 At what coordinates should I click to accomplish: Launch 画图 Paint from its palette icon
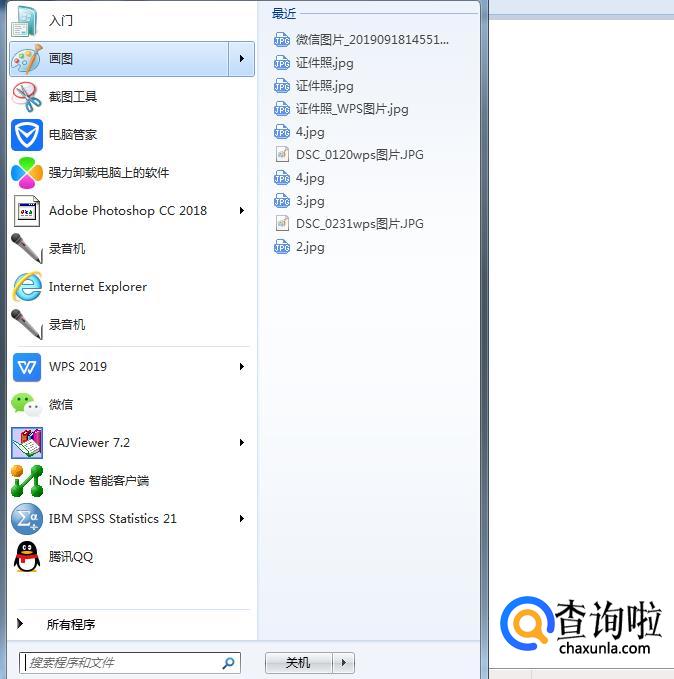(x=26, y=59)
